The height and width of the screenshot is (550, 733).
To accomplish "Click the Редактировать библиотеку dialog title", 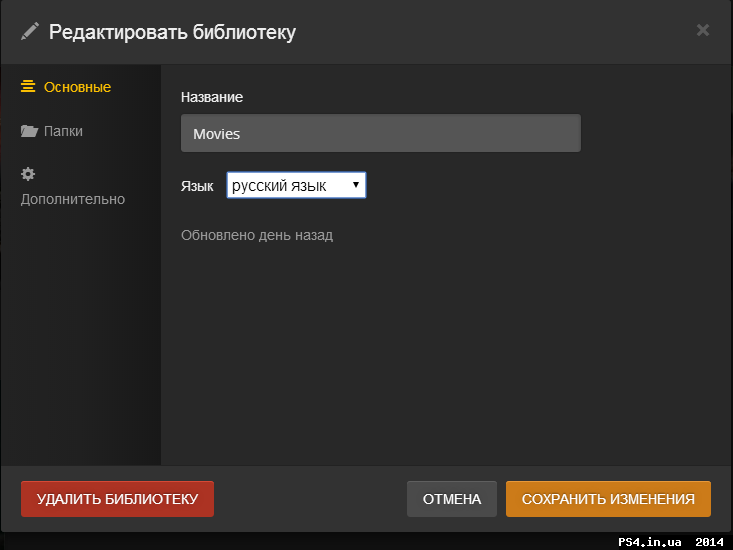I will tap(172, 32).
